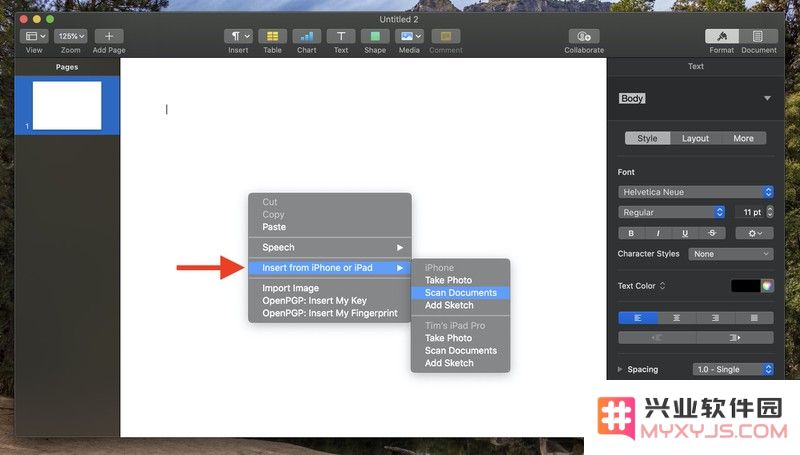Align text left
The image size is (800, 455).
click(638, 318)
